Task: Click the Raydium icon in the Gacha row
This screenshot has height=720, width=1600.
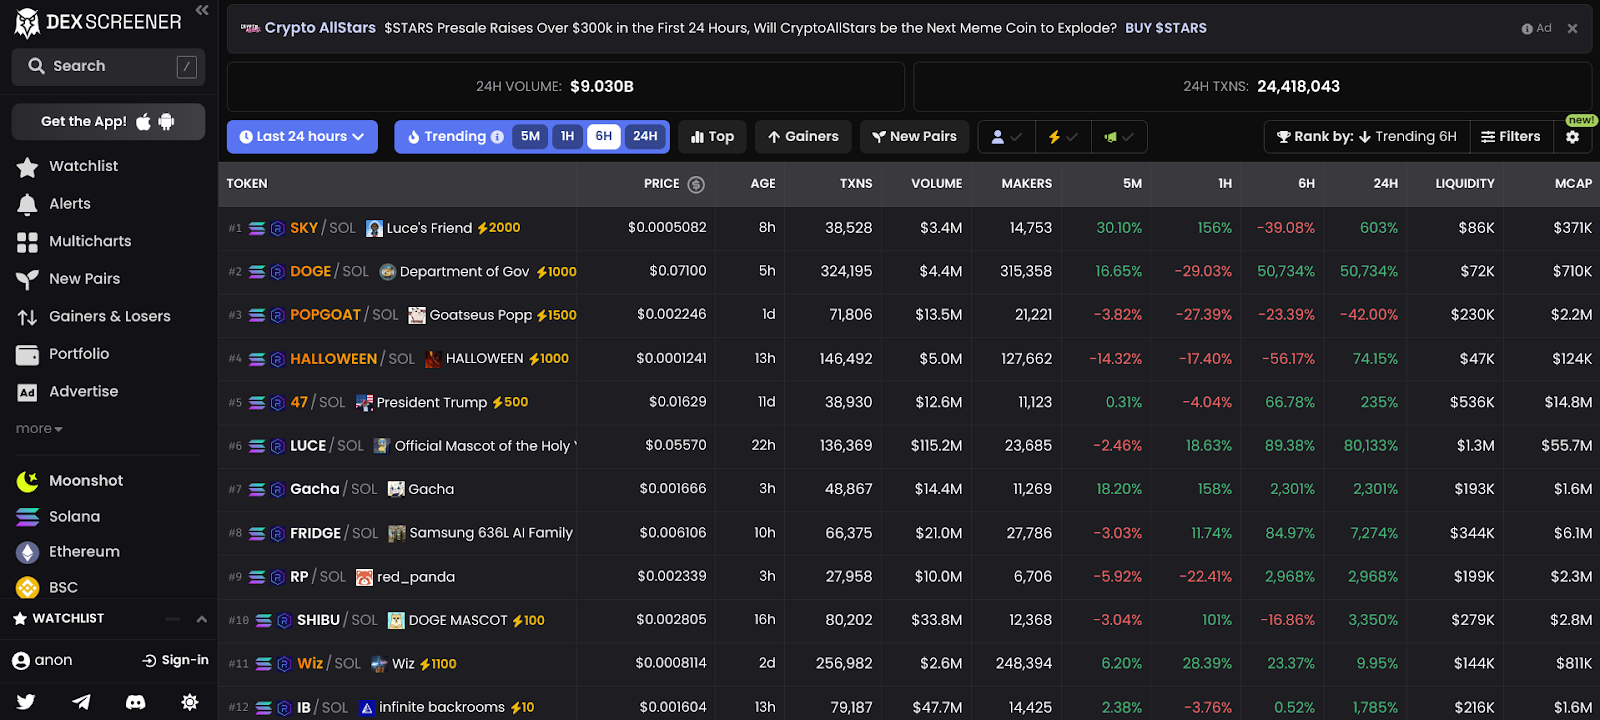Action: pos(277,490)
